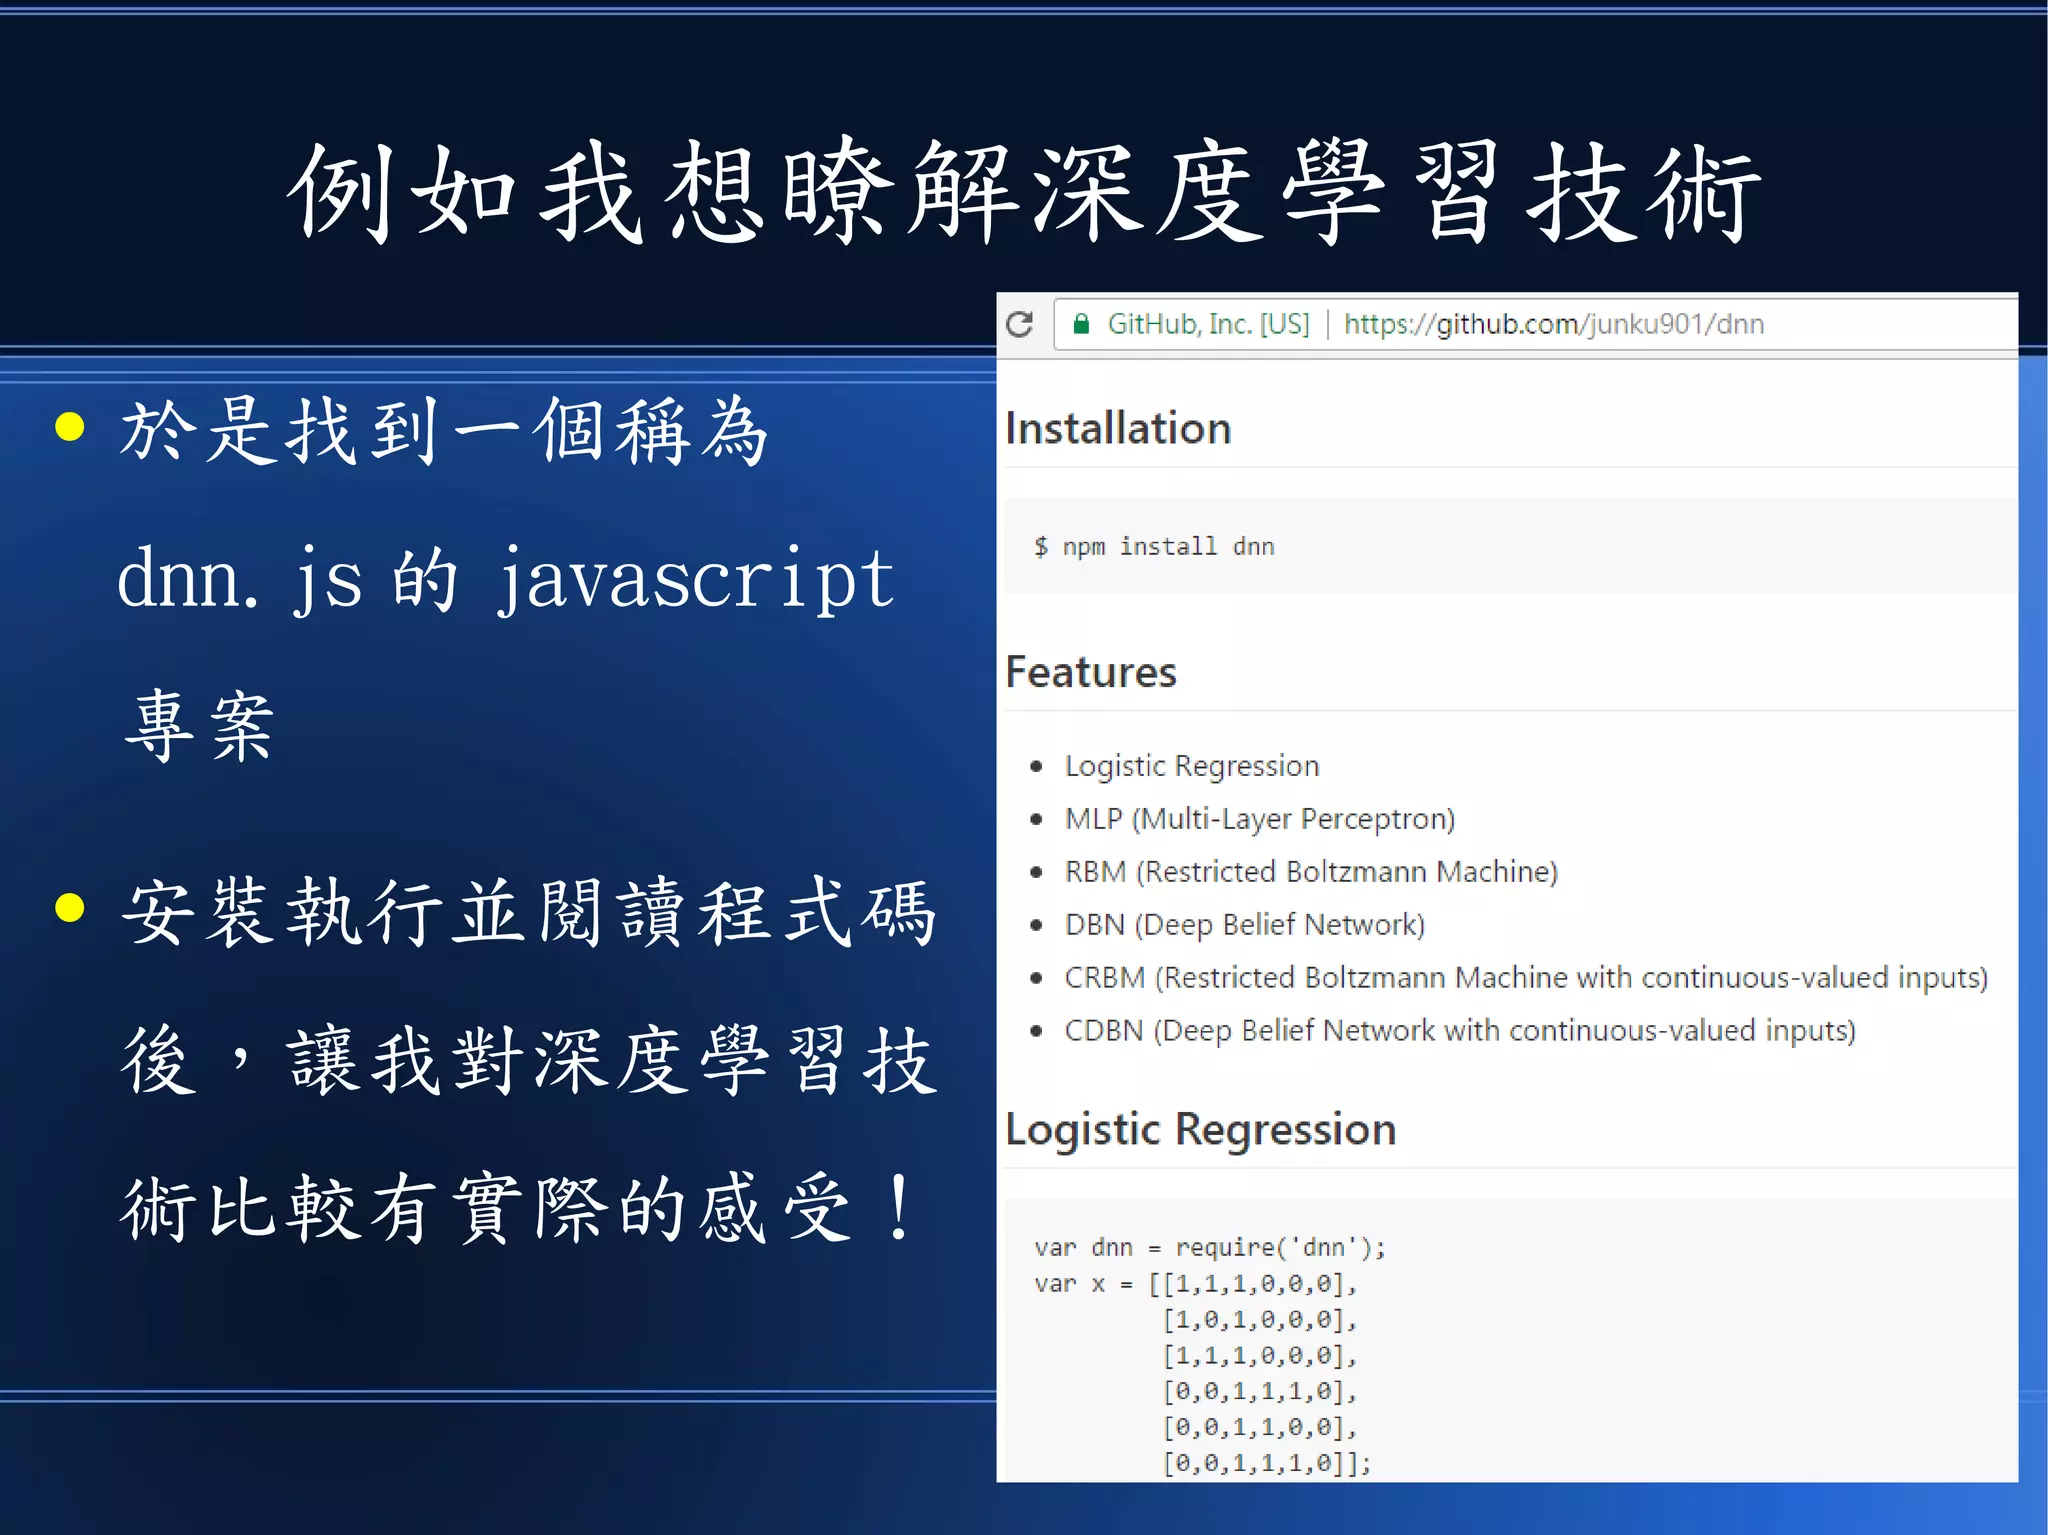Click the CRBM continuous-valued inputs list item

coord(1526,978)
